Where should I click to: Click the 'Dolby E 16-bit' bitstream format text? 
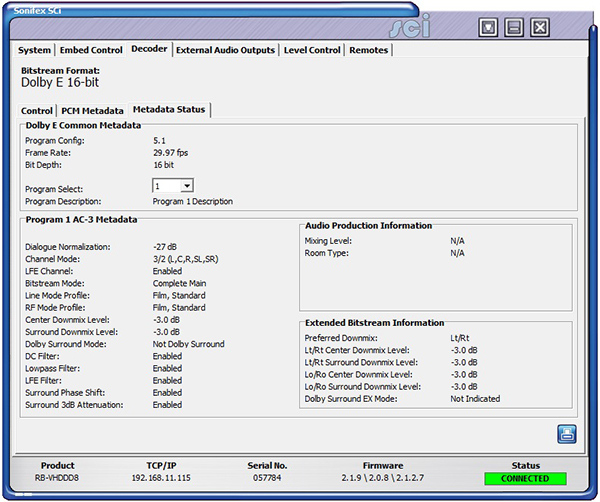[x=60, y=82]
